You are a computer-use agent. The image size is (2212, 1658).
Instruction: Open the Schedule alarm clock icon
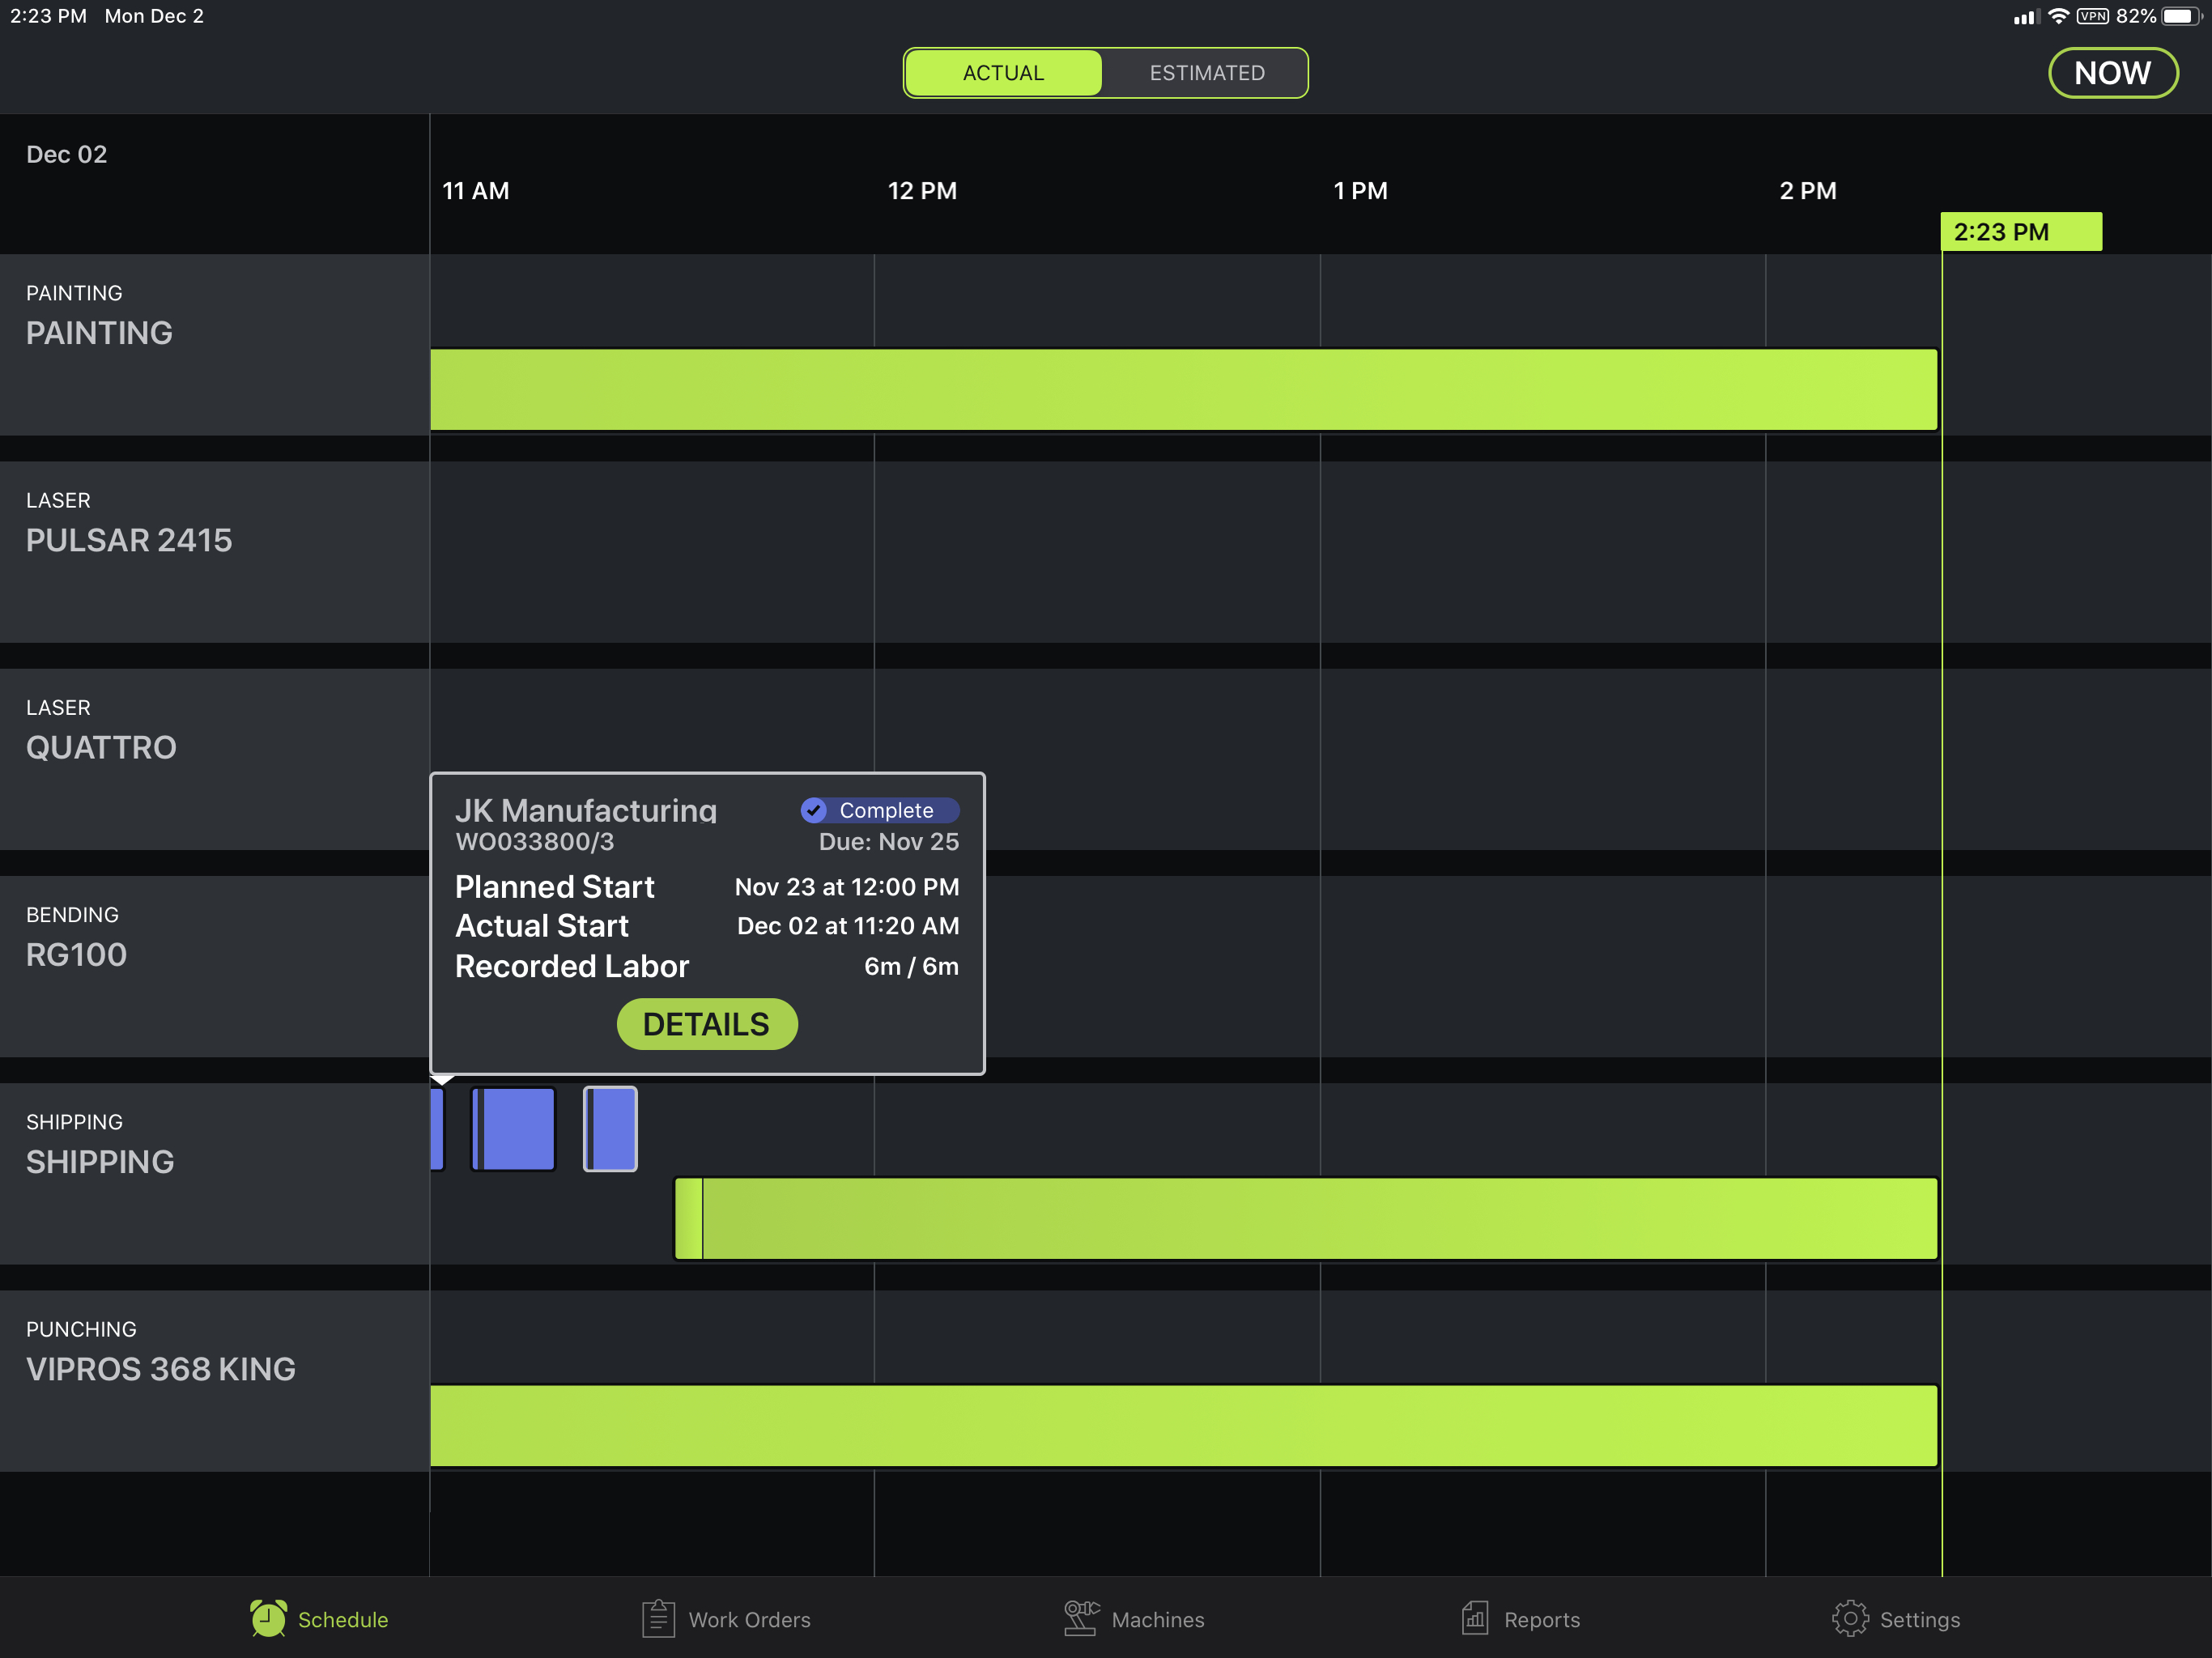coord(268,1618)
